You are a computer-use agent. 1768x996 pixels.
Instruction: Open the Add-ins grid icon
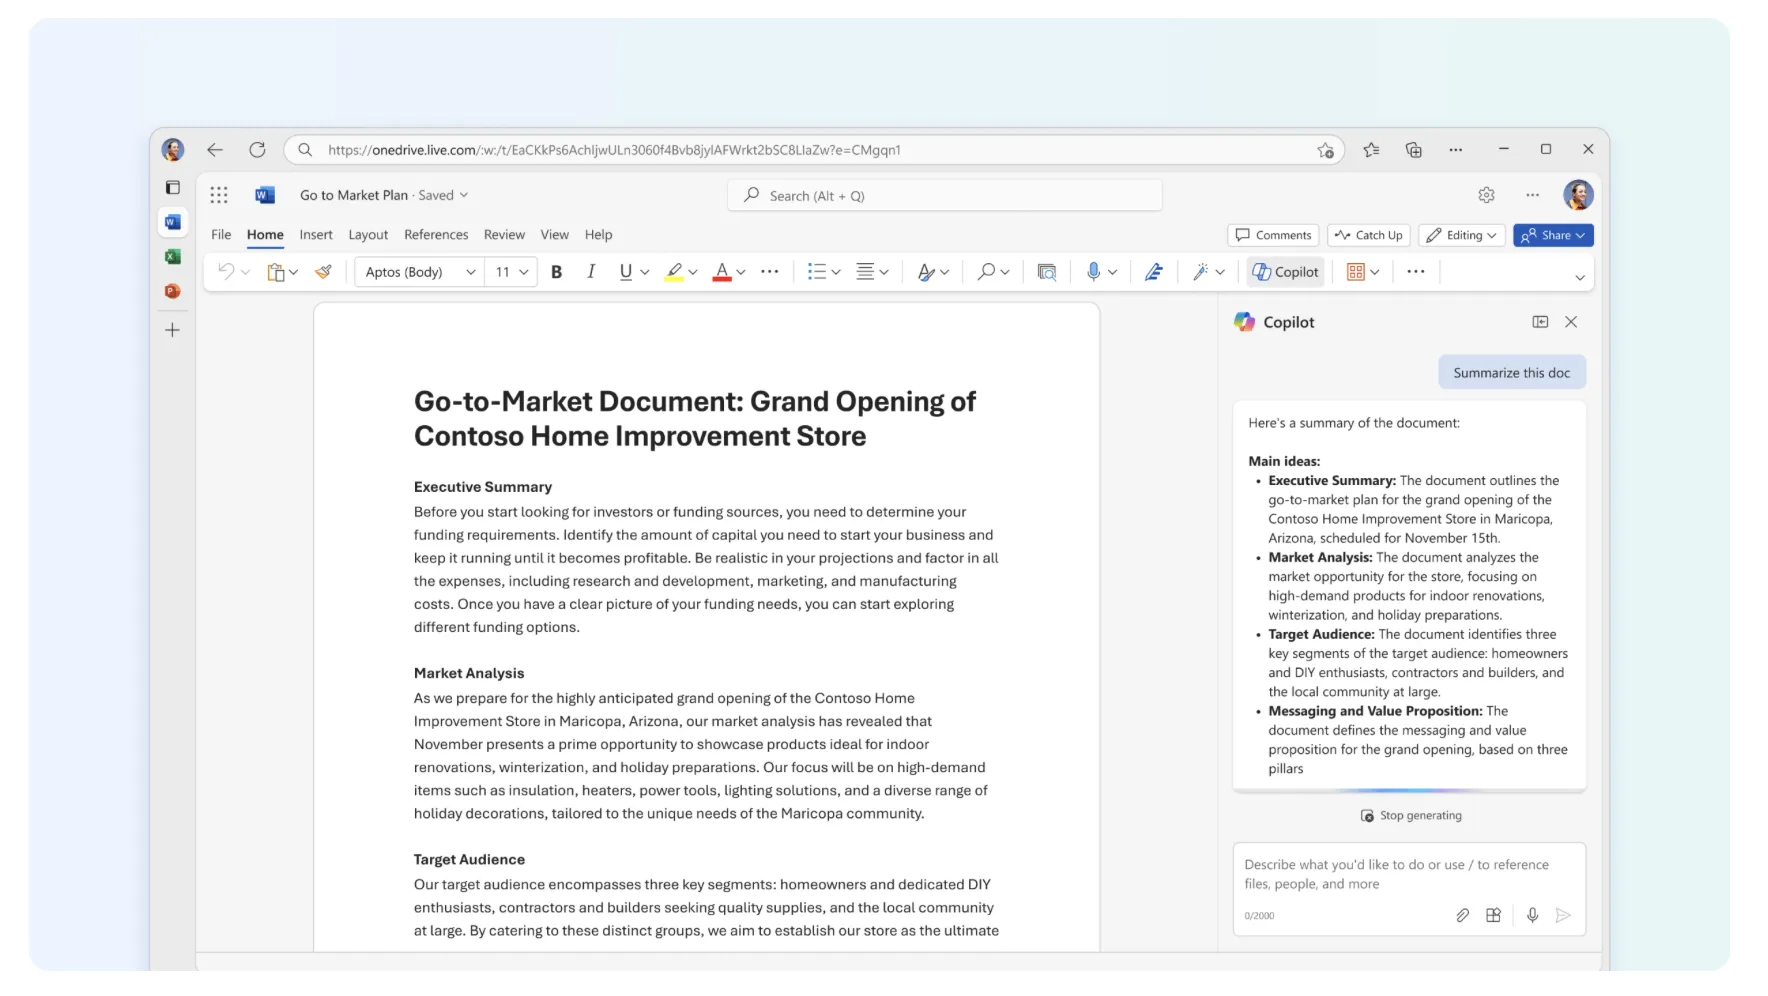[1356, 272]
